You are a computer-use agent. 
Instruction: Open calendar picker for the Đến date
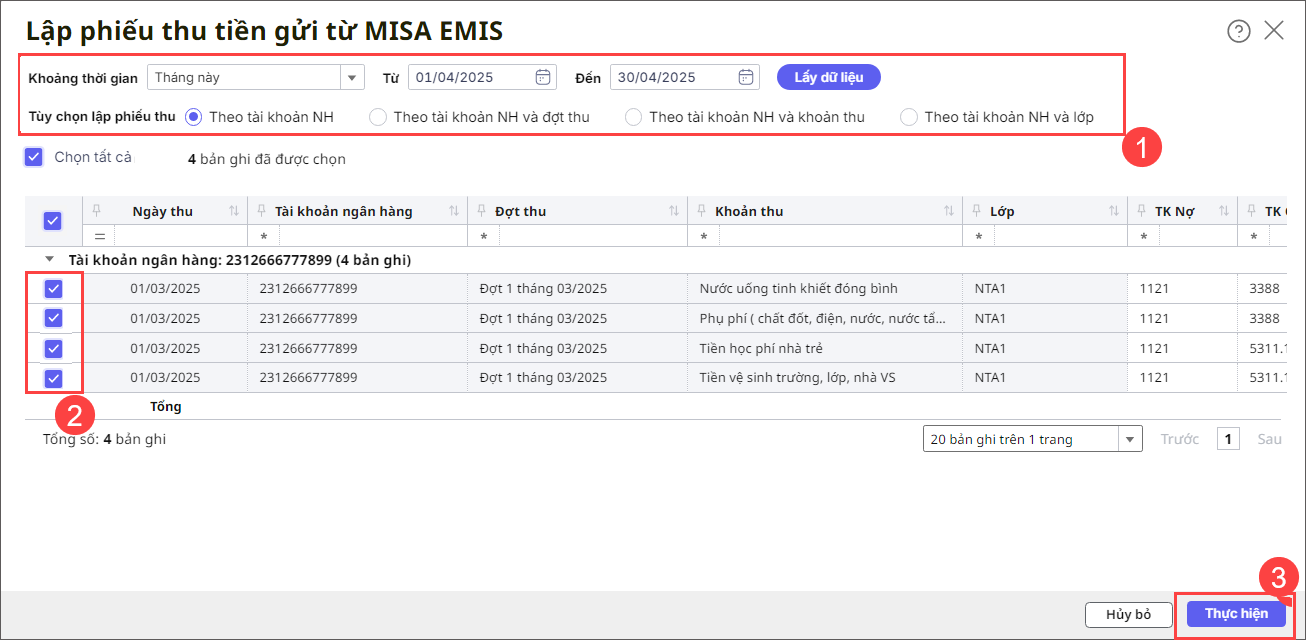(746, 77)
